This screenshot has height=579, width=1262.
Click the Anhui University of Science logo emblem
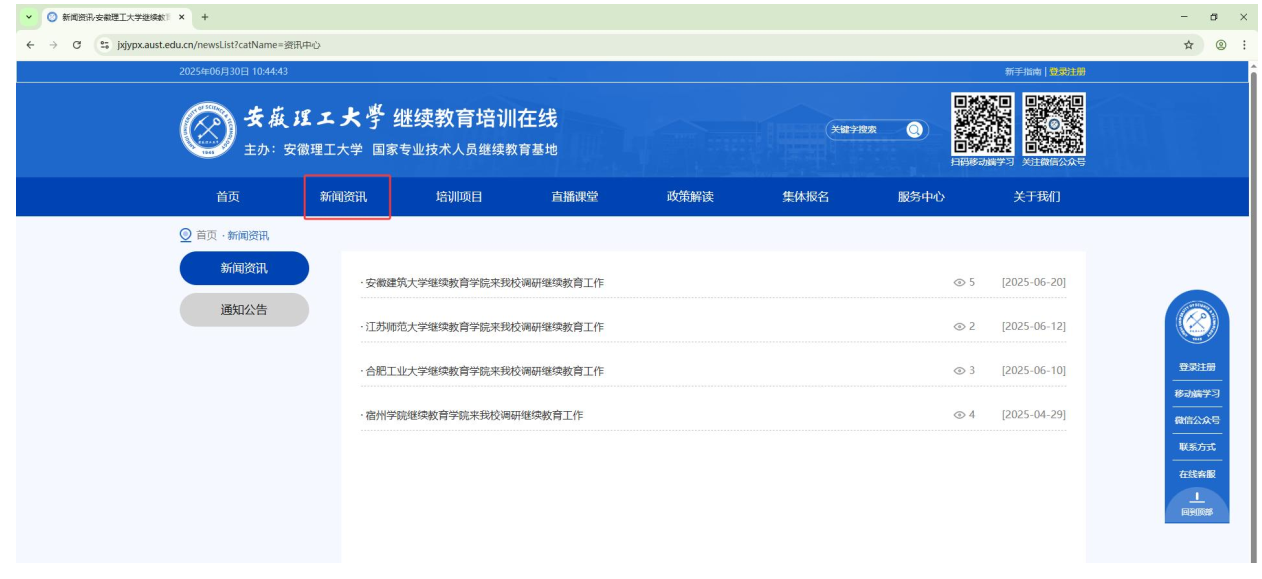tap(206, 131)
